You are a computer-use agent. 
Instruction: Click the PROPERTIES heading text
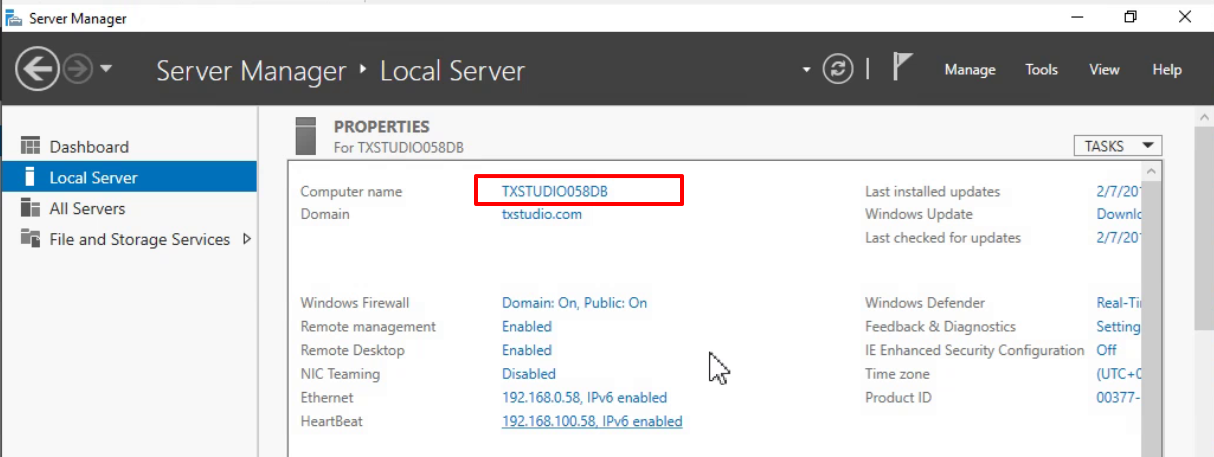[x=381, y=127]
